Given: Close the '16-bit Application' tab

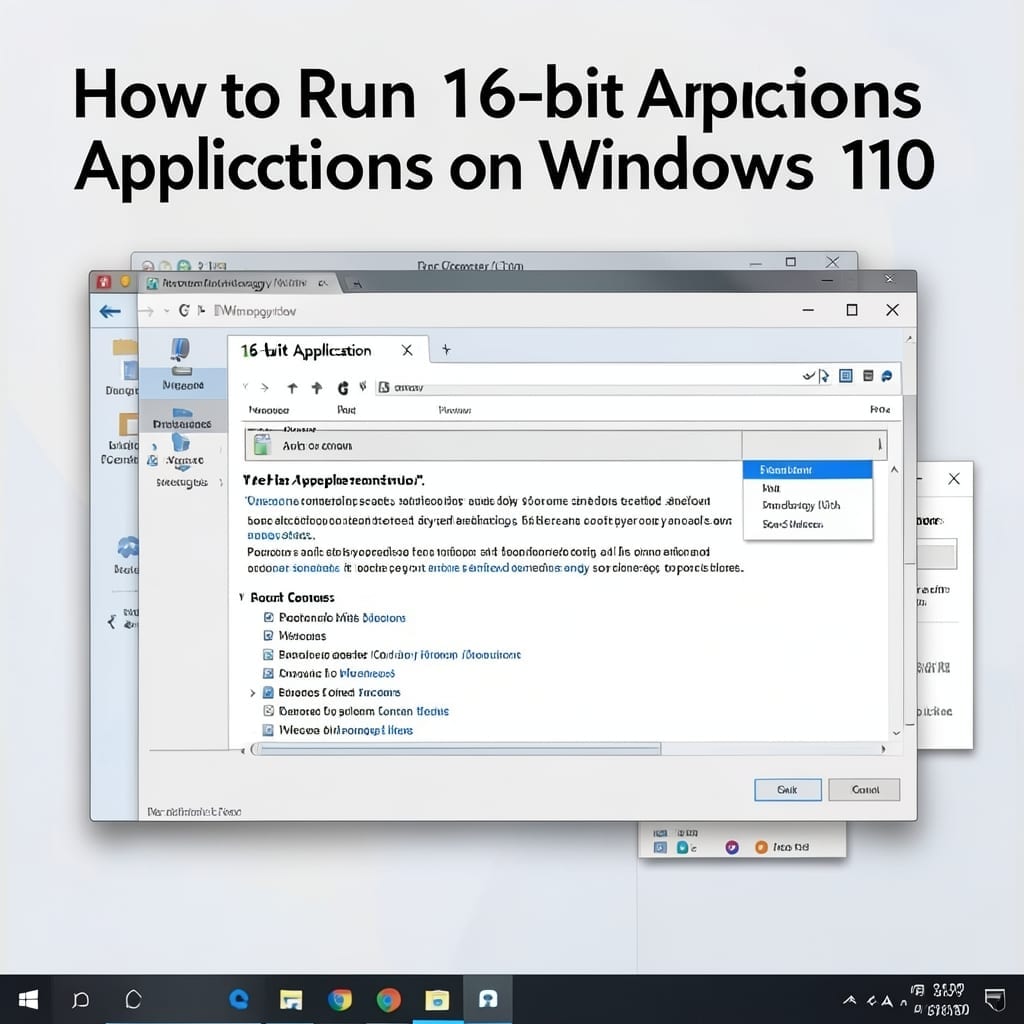Looking at the screenshot, I should (x=407, y=351).
